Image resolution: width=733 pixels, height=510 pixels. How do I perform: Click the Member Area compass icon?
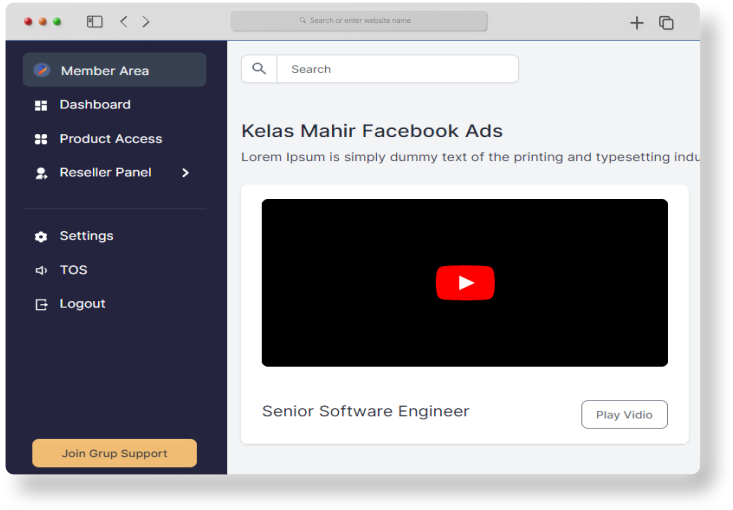pos(41,70)
